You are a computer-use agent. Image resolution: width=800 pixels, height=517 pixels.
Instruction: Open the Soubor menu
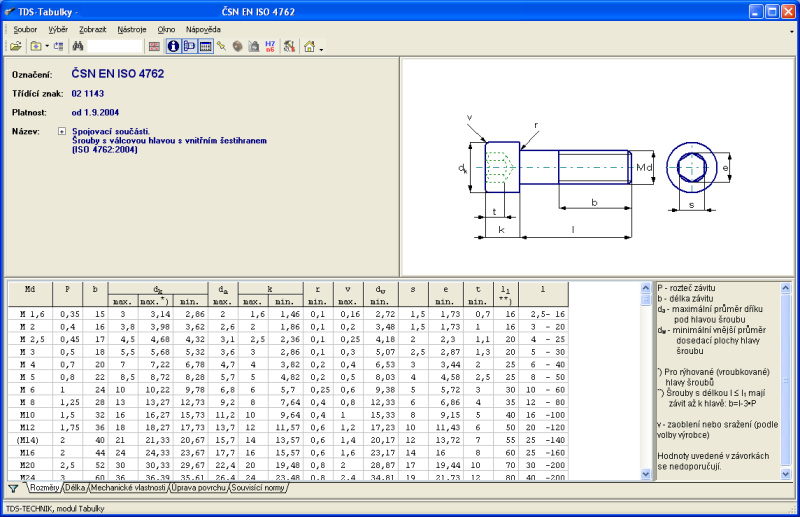tap(26, 30)
